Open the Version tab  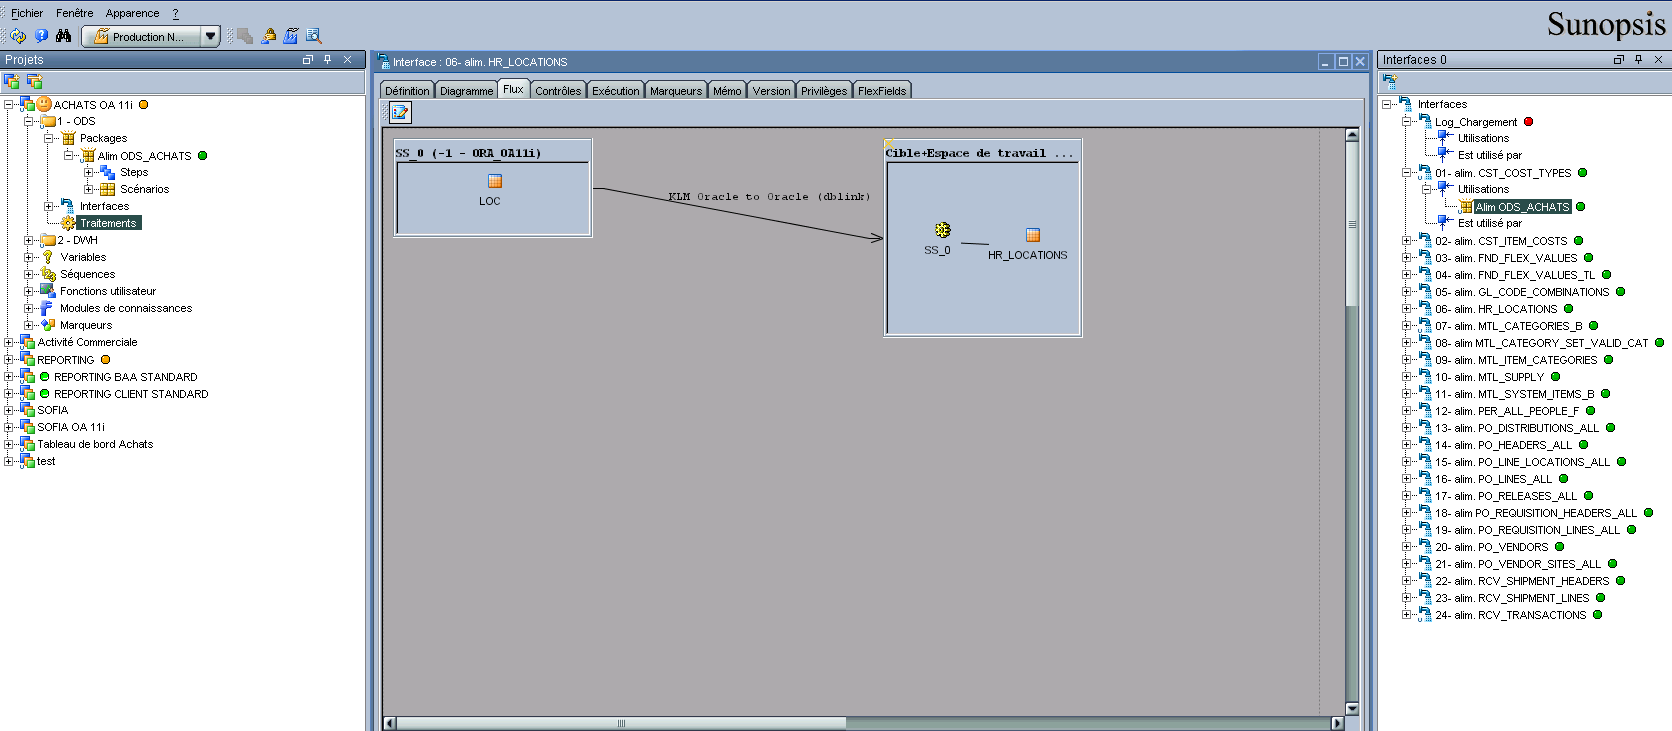pos(771,90)
